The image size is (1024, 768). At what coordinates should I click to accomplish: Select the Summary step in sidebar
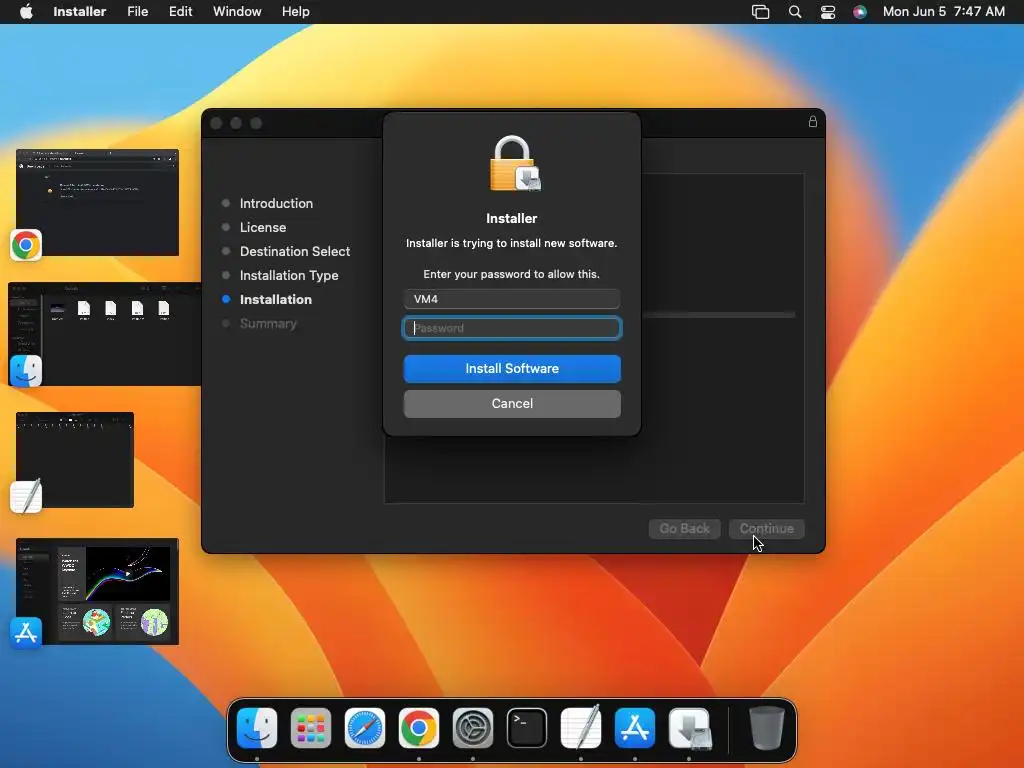click(x=268, y=323)
